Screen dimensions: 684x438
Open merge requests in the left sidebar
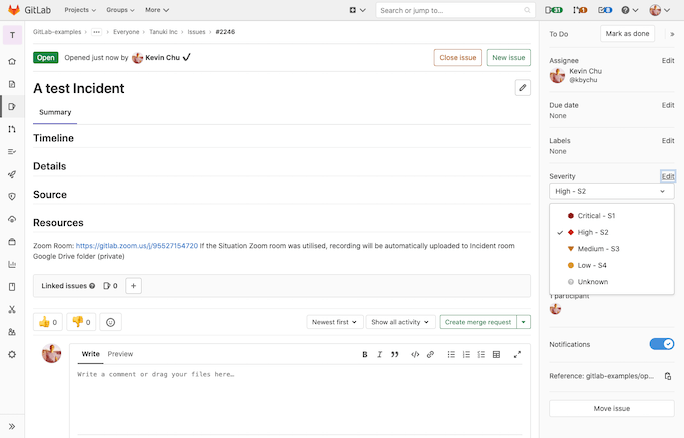click(x=12, y=129)
